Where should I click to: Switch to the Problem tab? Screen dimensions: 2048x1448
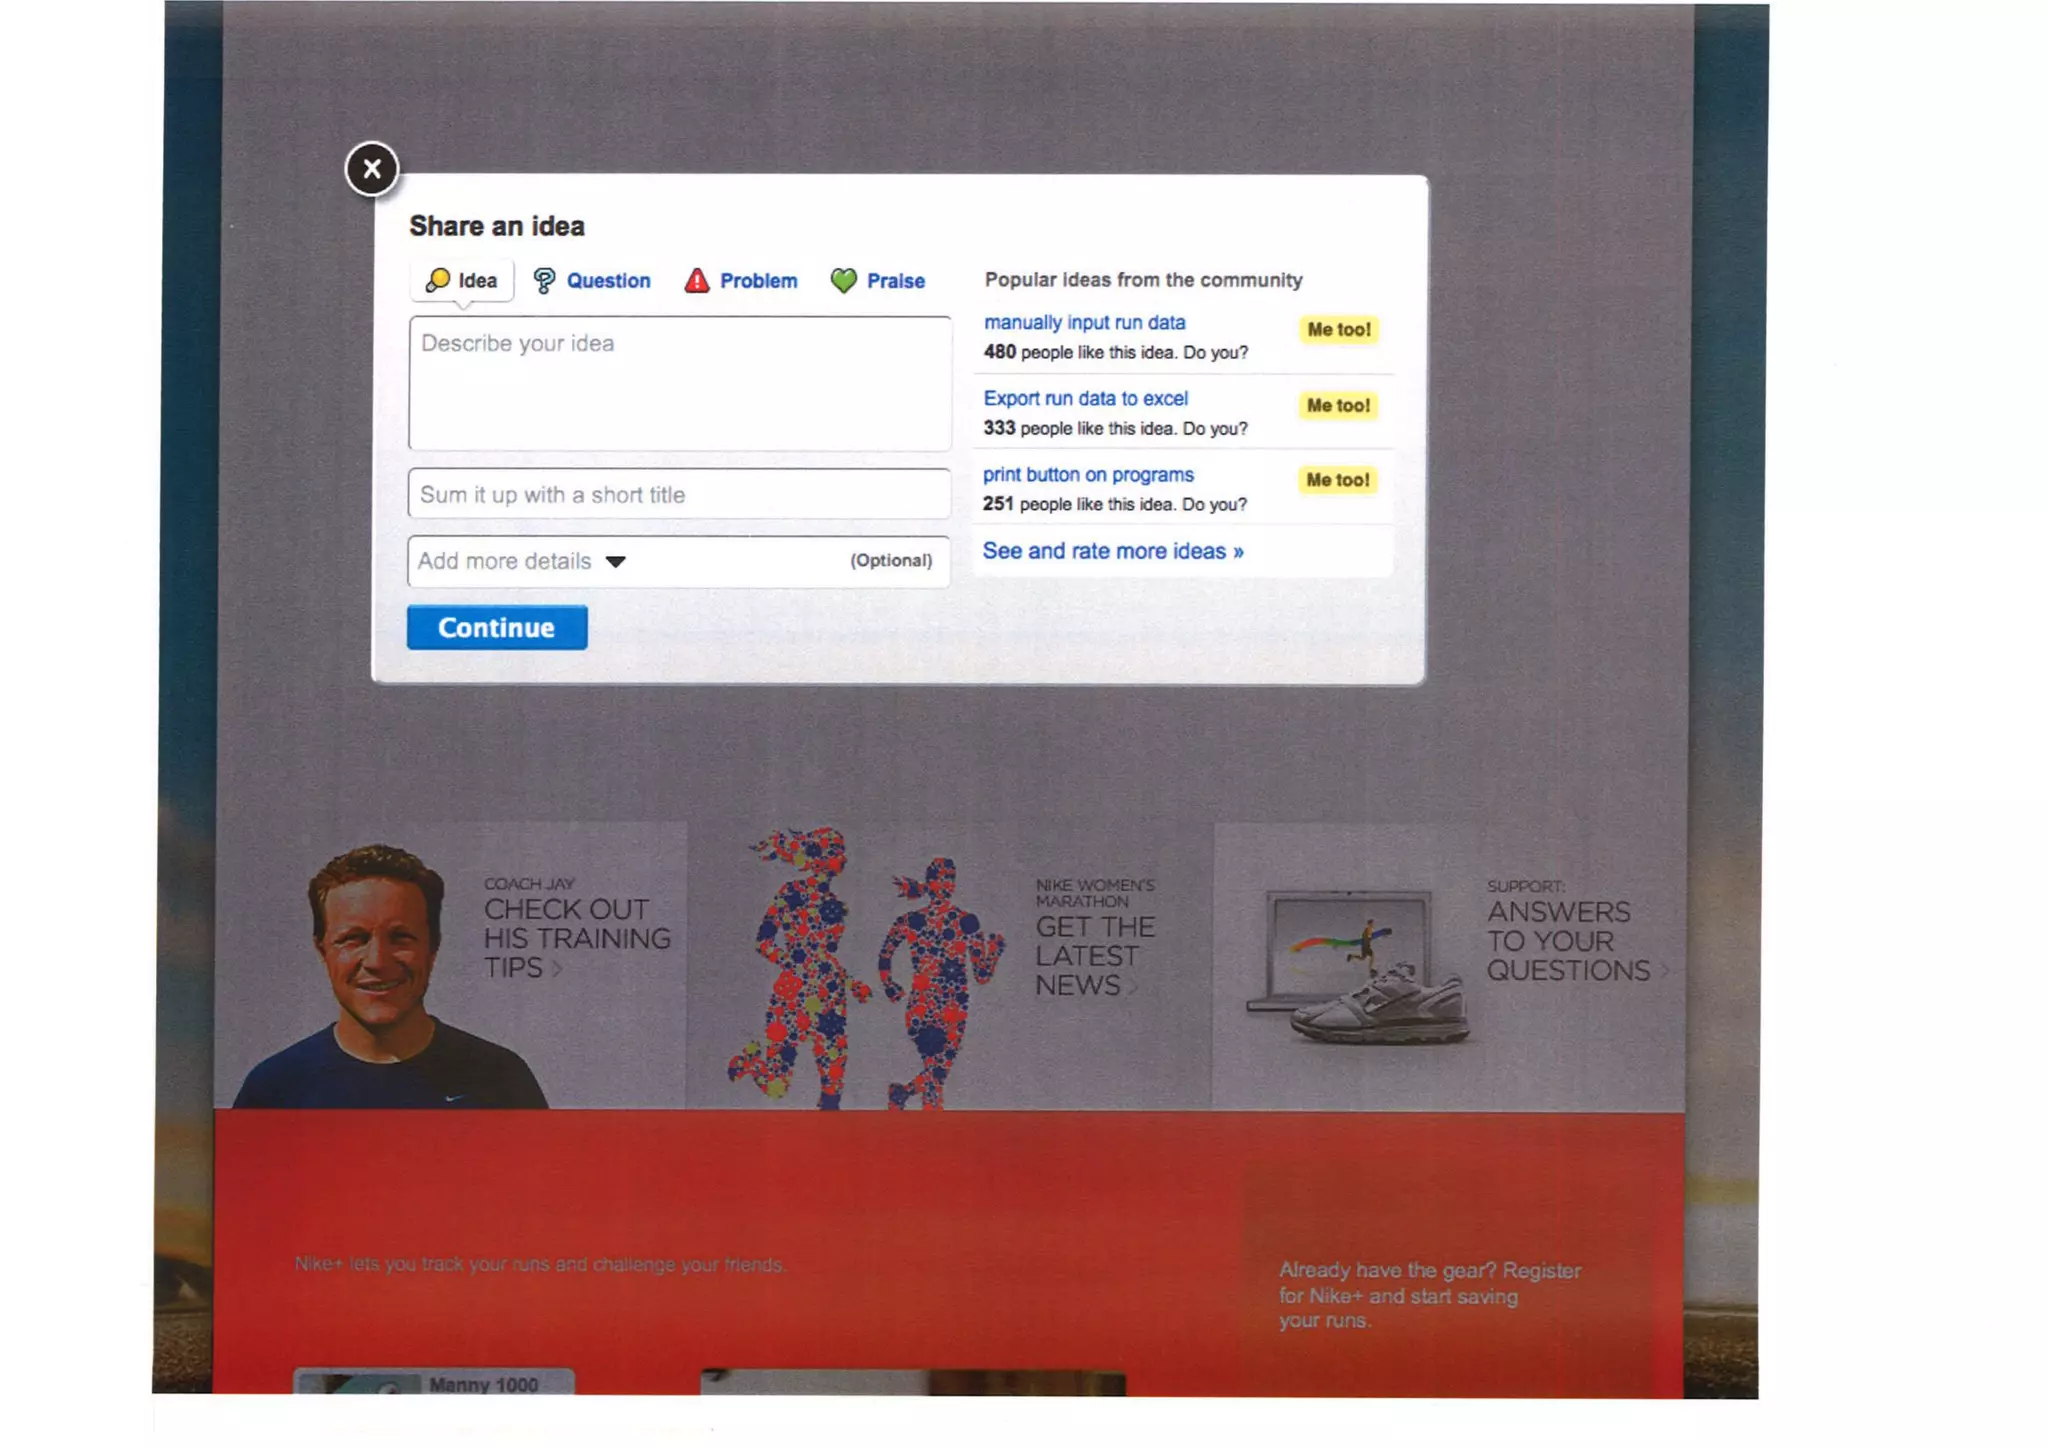click(758, 281)
